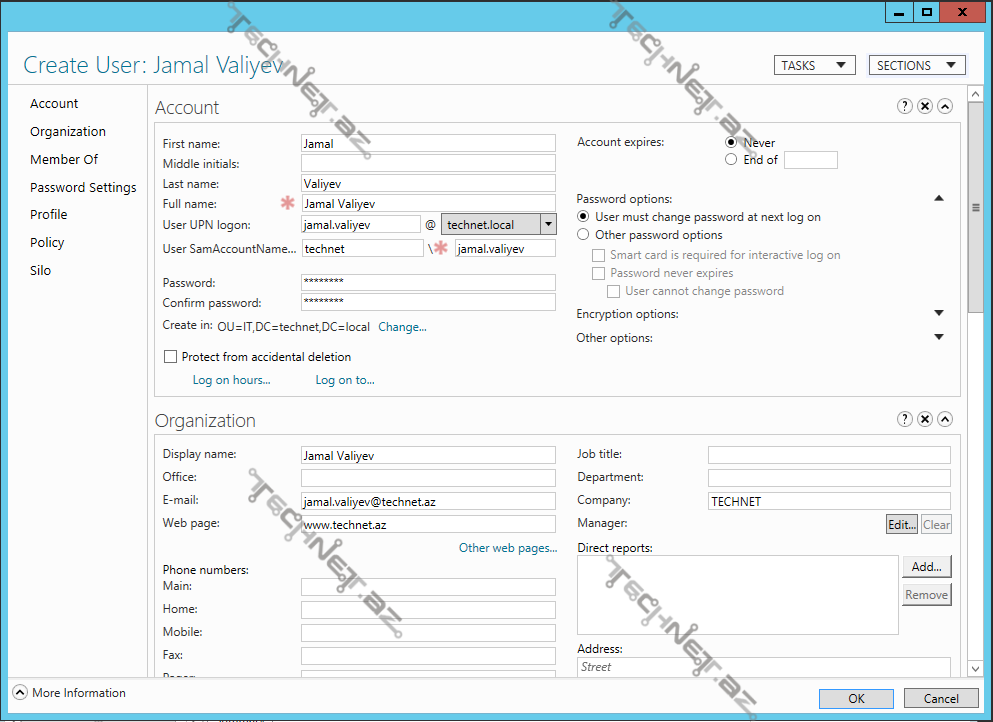This screenshot has height=722, width=993.
Task: Remove the Organization section using its X icon
Action: point(924,419)
